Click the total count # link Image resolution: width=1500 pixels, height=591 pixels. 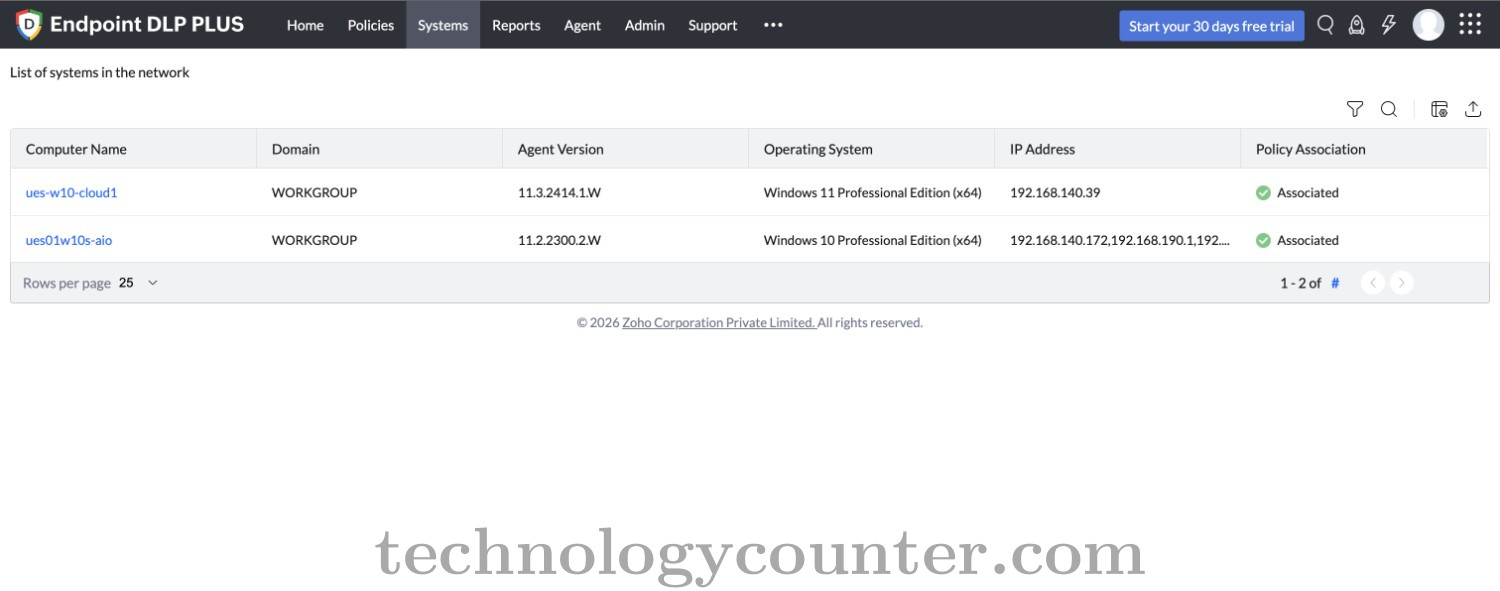pos(1335,283)
